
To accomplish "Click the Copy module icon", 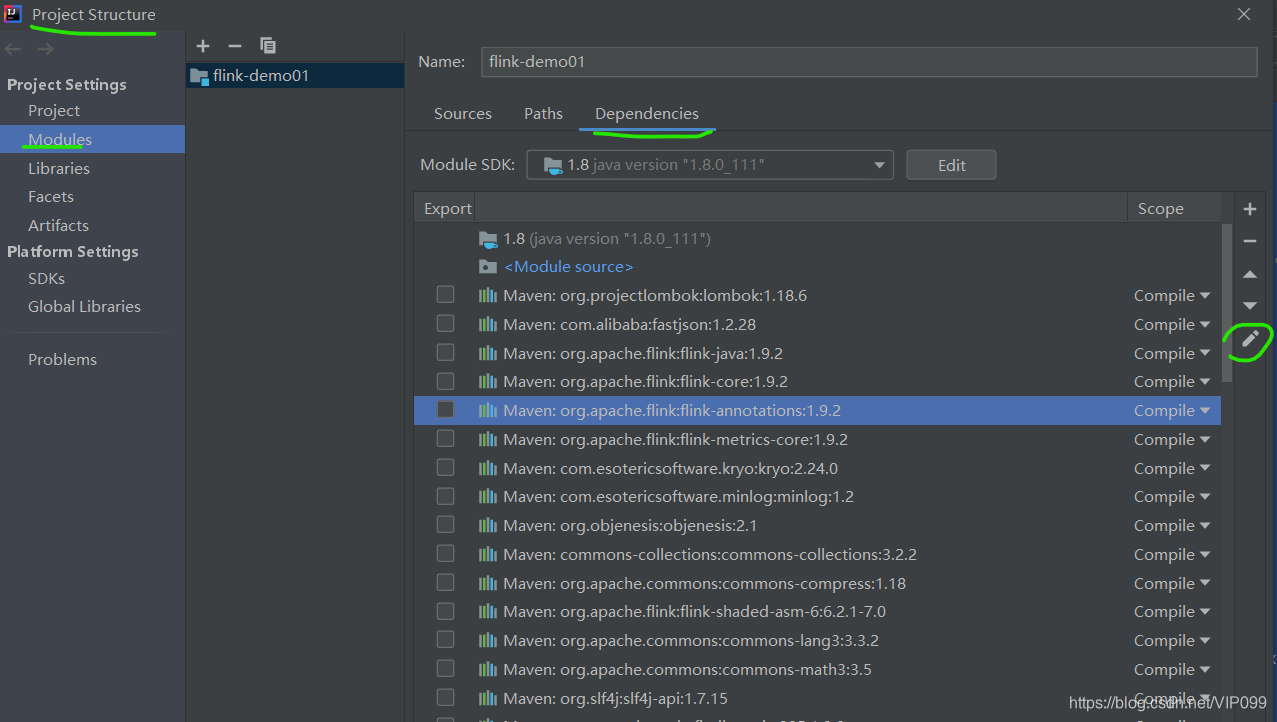I will coord(267,46).
